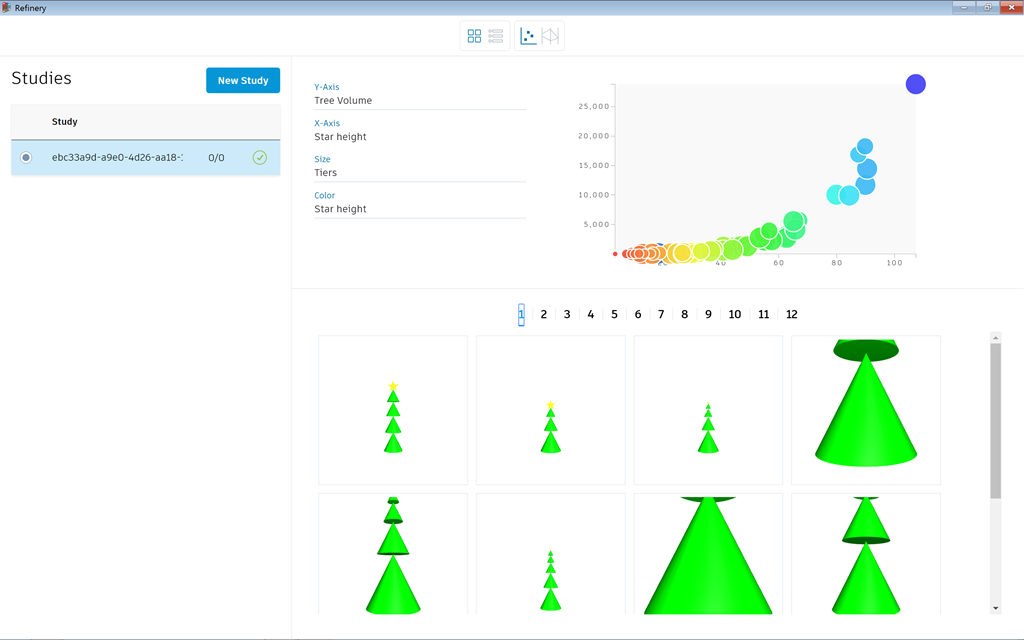Click the thumbnail scrollbar down arrow
This screenshot has height=640, width=1024.
(x=995, y=608)
